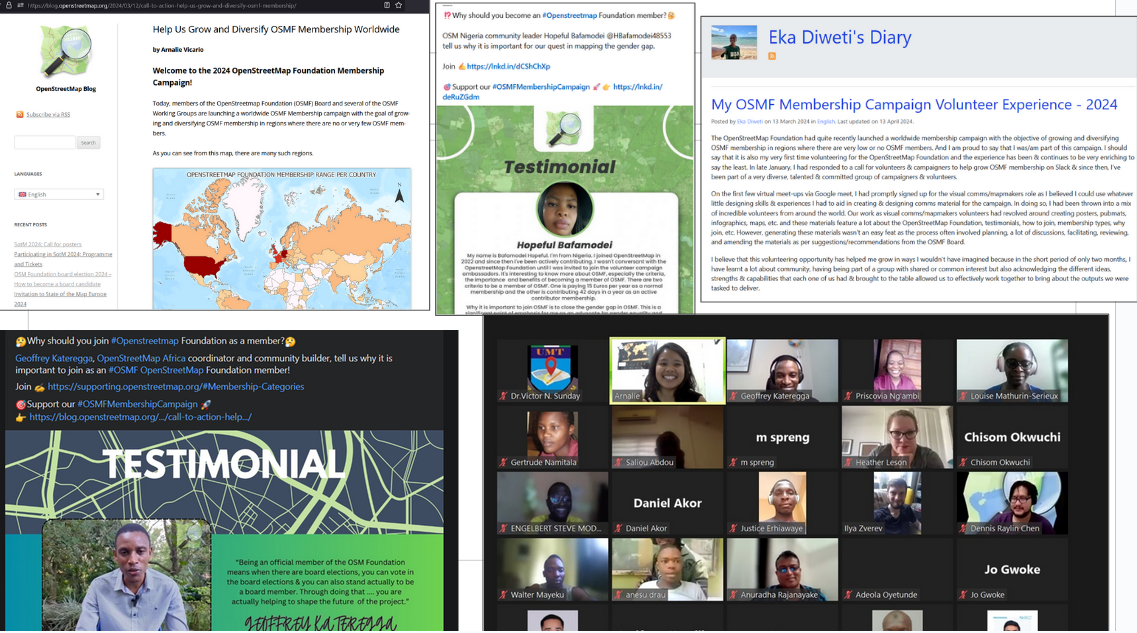Open the blog.openstreetmap.org call-to-action-help link
The height and width of the screenshot is (633, 1137).
coord(141,417)
